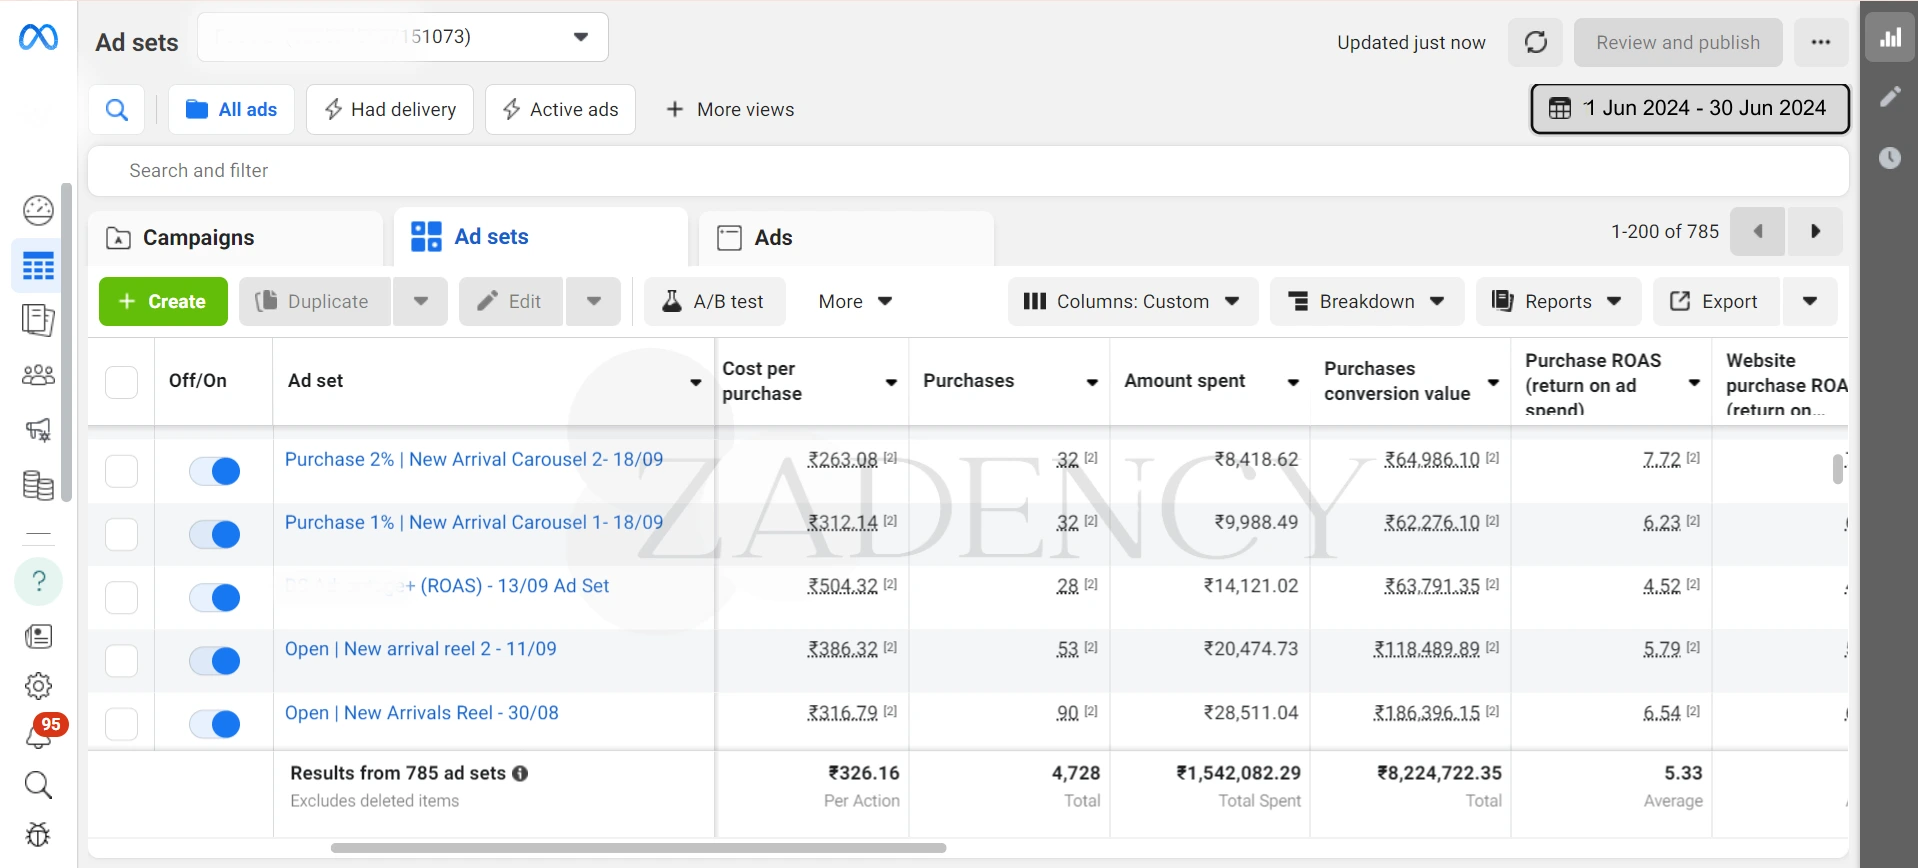Open Cost per purchase column menu arrow
Screen dimensions: 1918x868
pyautogui.click(x=891, y=383)
